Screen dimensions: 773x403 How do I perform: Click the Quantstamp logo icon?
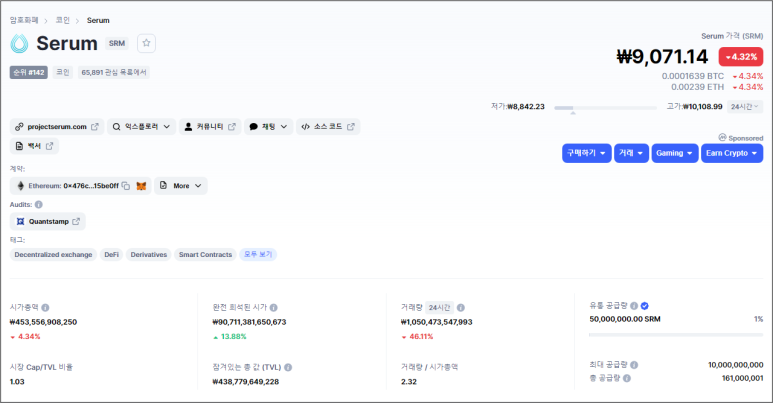[20, 221]
